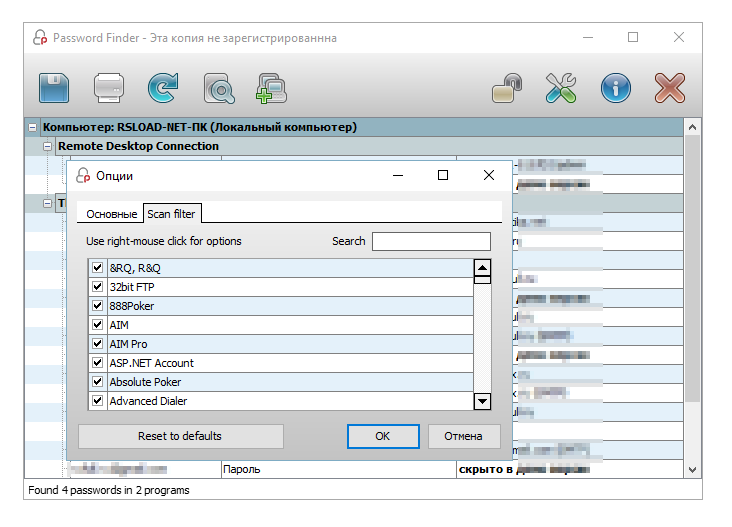Click the Refresh arrow toolbar icon
The width and height of the screenshot is (732, 527).
[x=163, y=88]
